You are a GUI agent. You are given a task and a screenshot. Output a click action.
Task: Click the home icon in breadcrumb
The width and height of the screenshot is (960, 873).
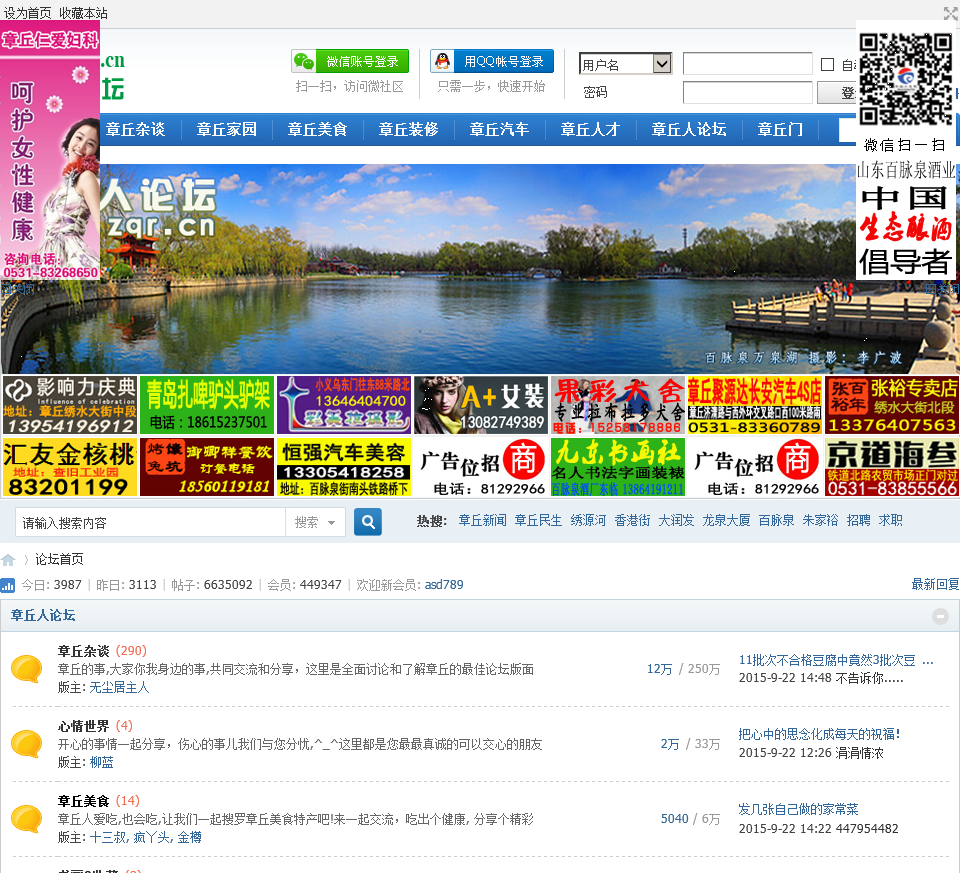9,560
